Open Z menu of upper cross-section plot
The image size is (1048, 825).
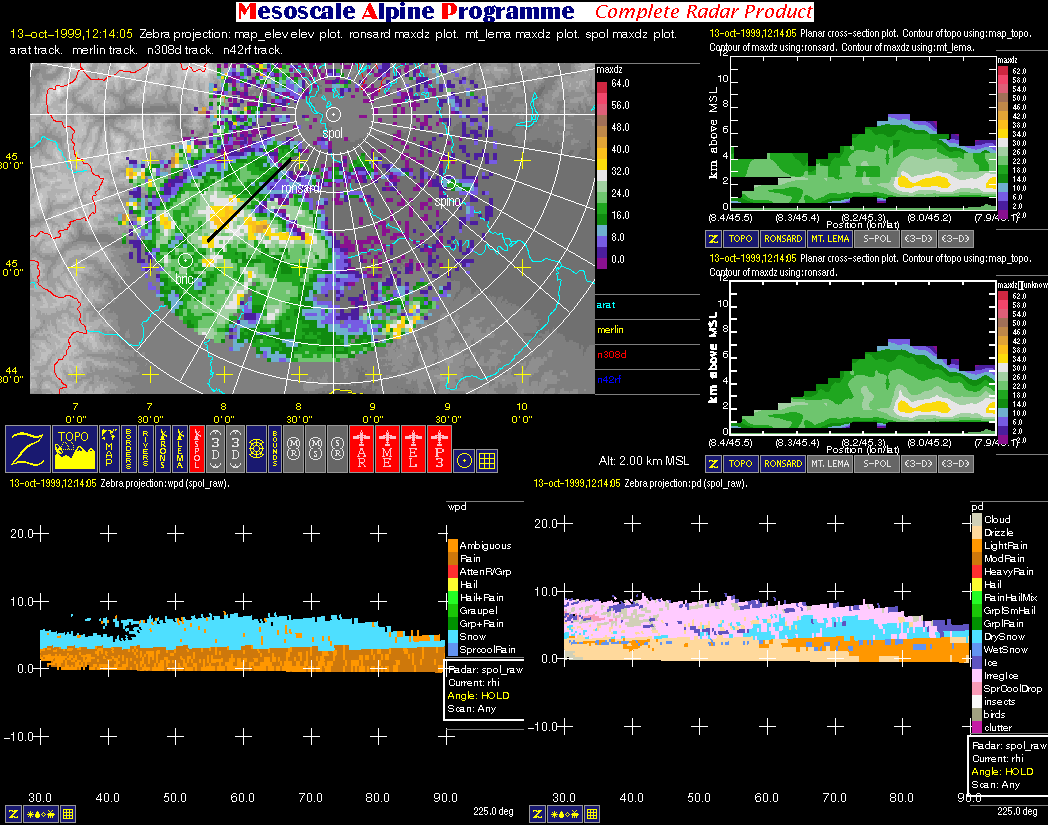coord(714,240)
